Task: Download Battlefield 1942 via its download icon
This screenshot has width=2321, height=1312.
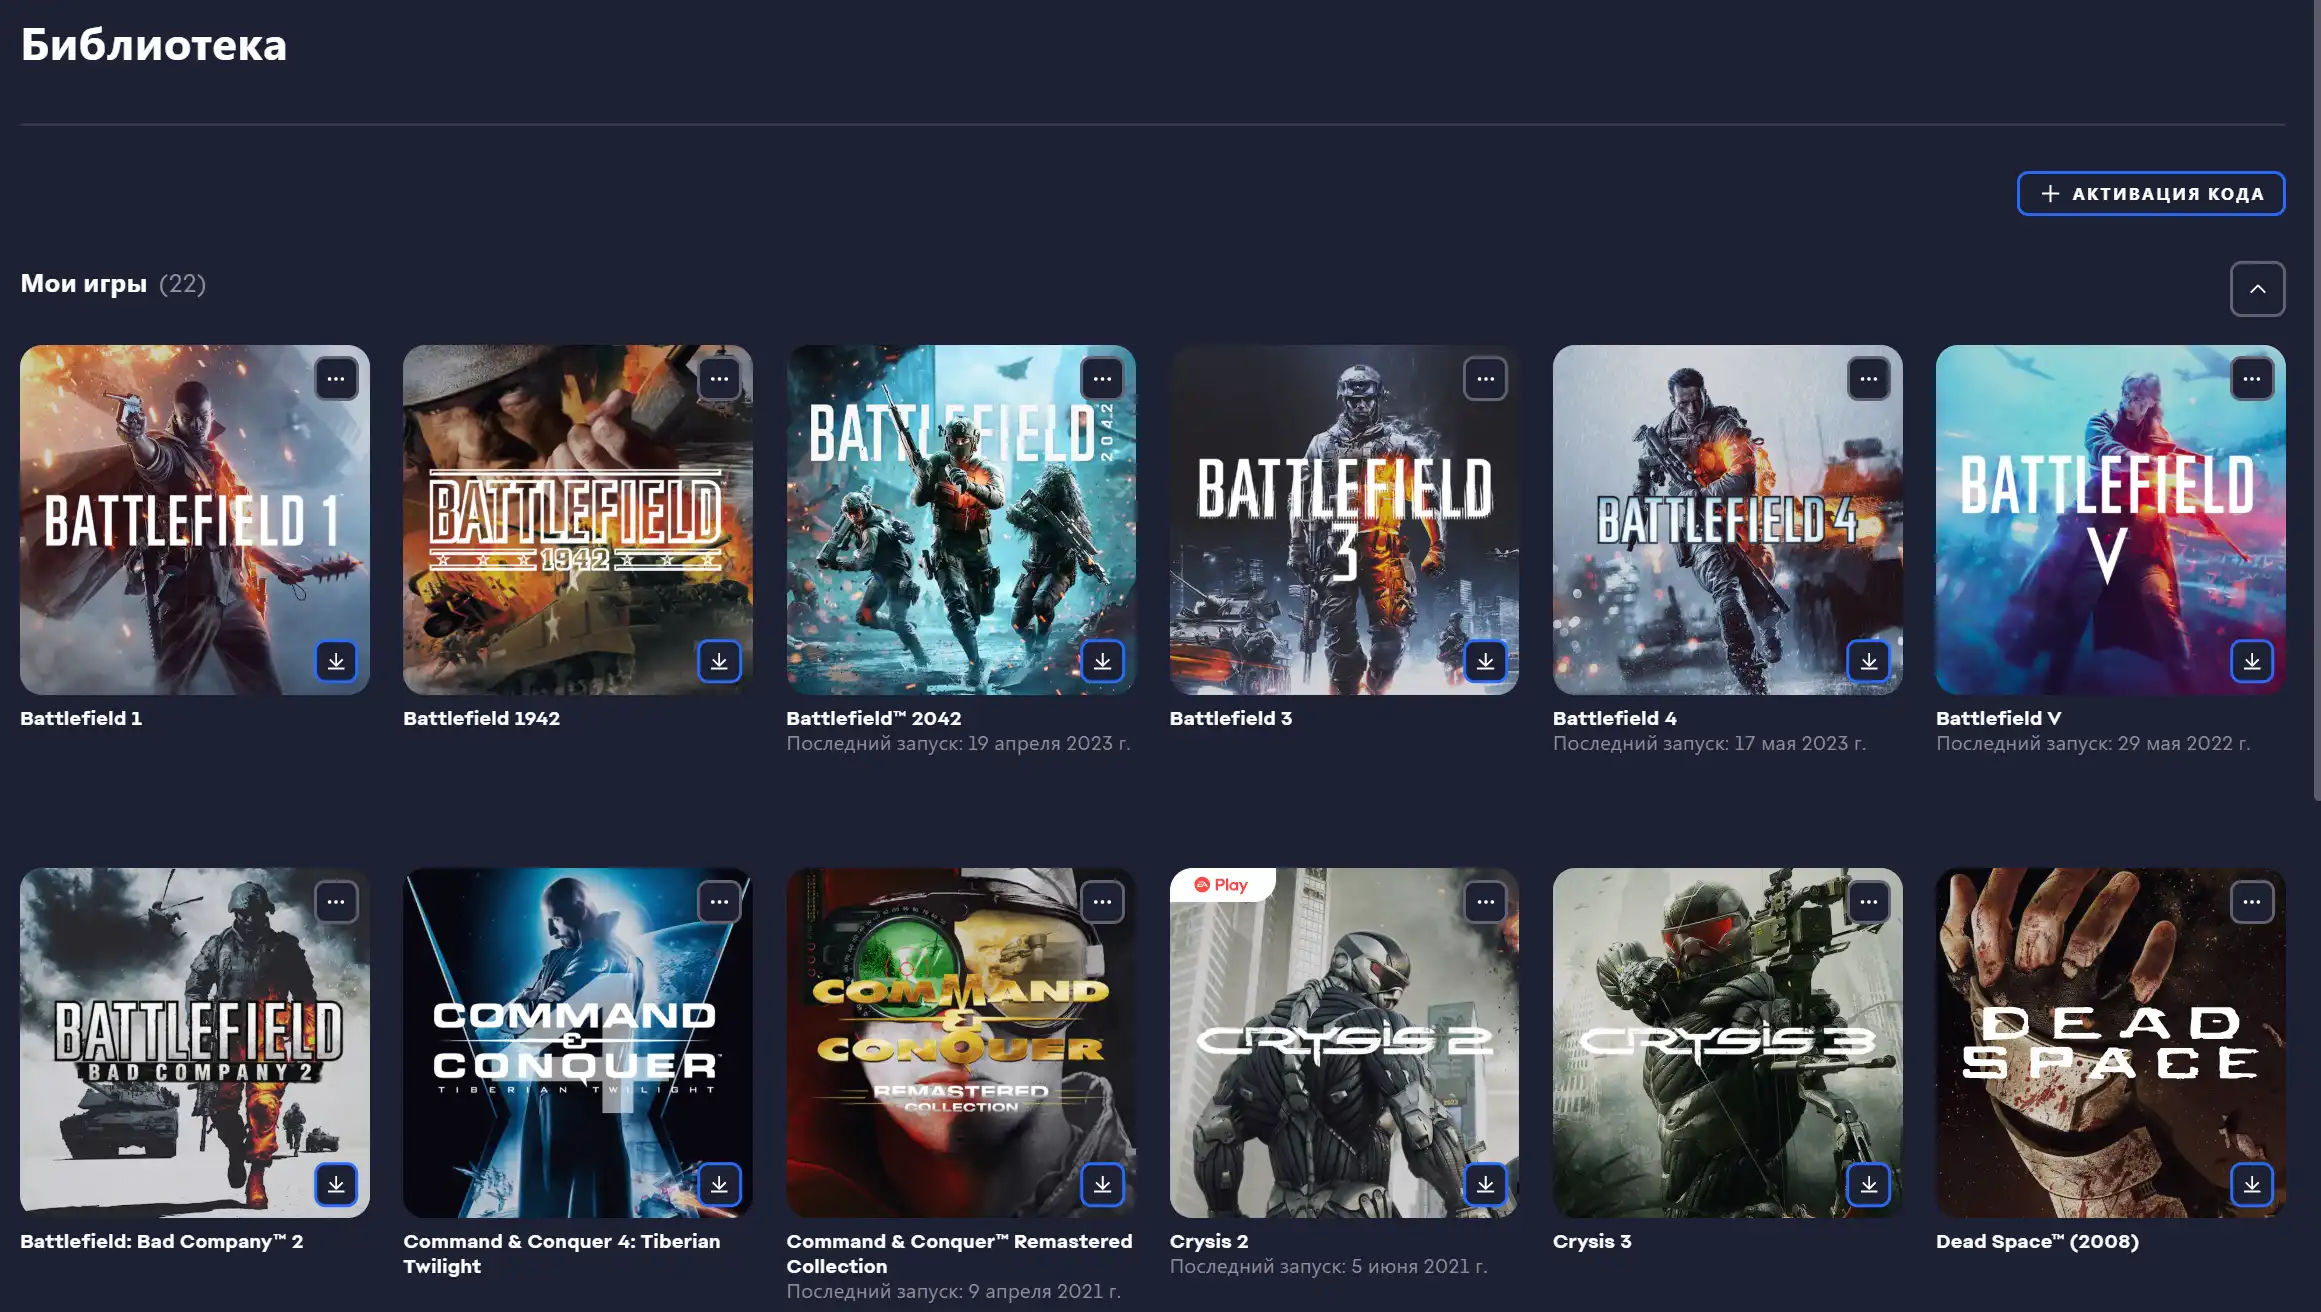Action: 719,661
